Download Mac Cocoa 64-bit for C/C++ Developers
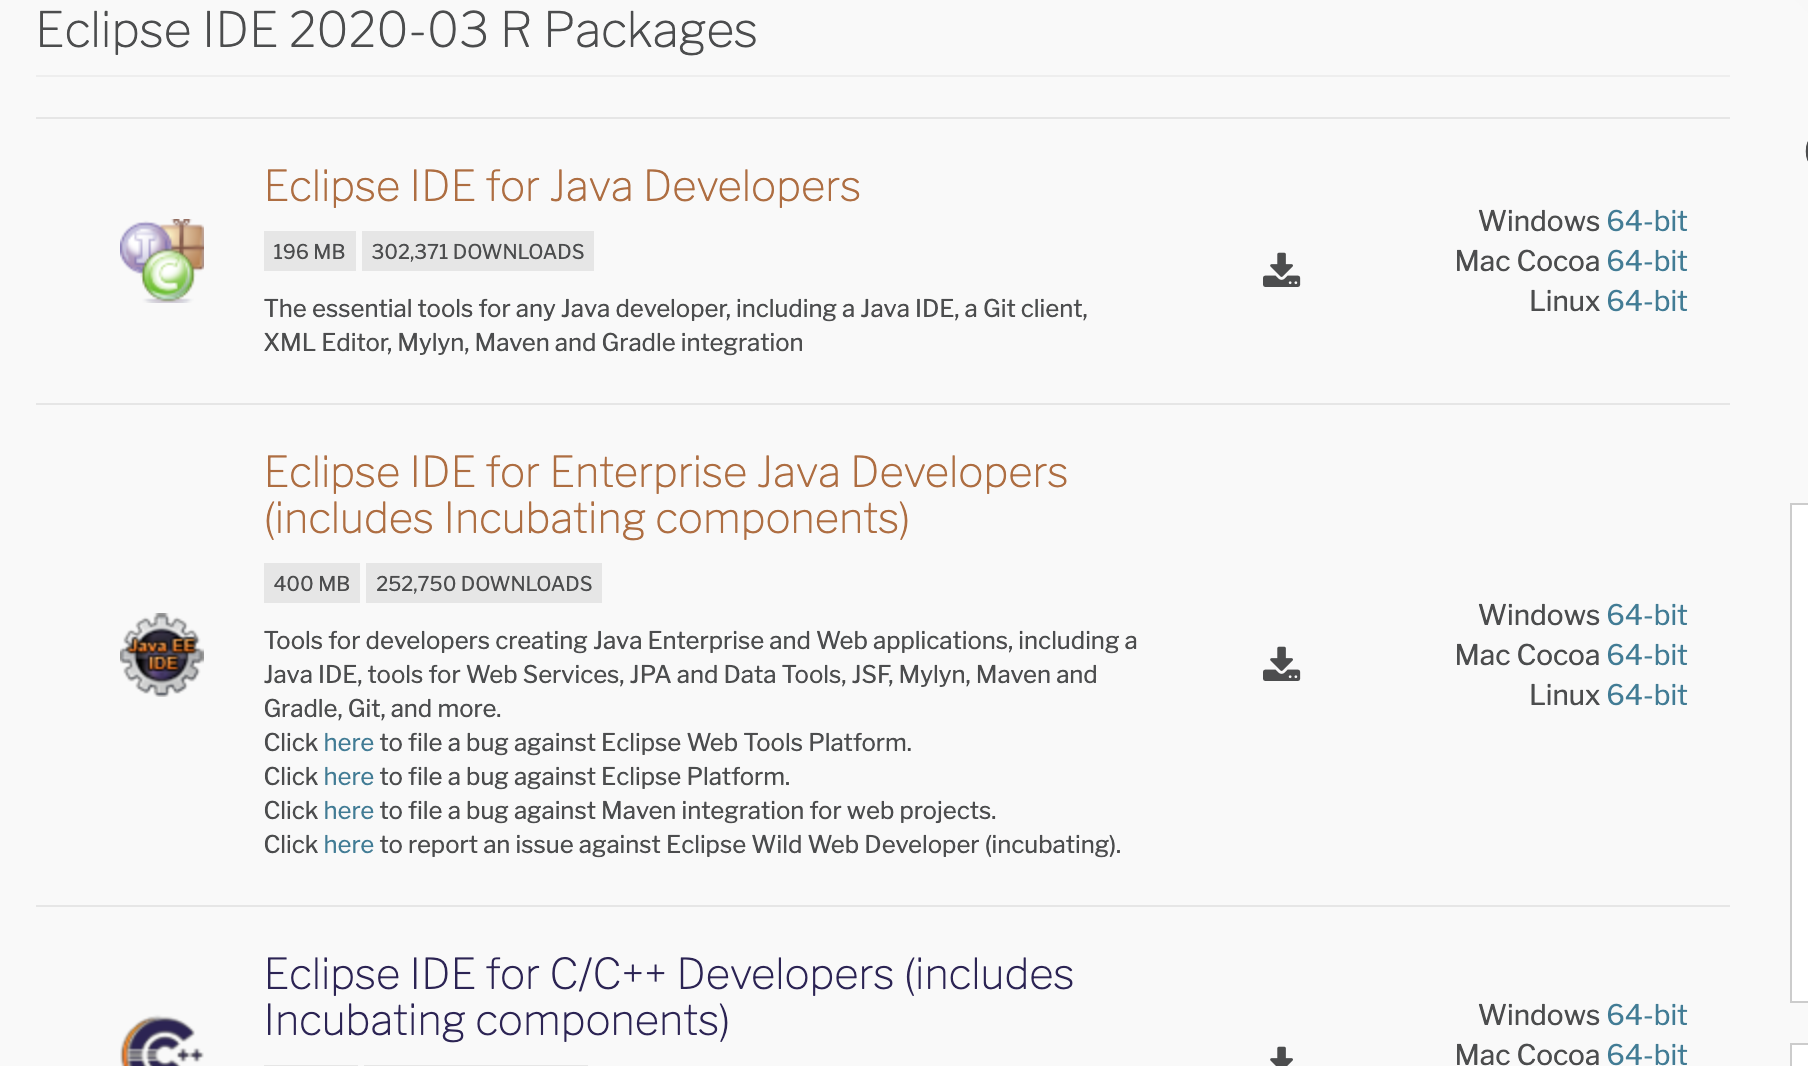Viewport: 1808px width, 1066px height. [x=1646, y=1054]
